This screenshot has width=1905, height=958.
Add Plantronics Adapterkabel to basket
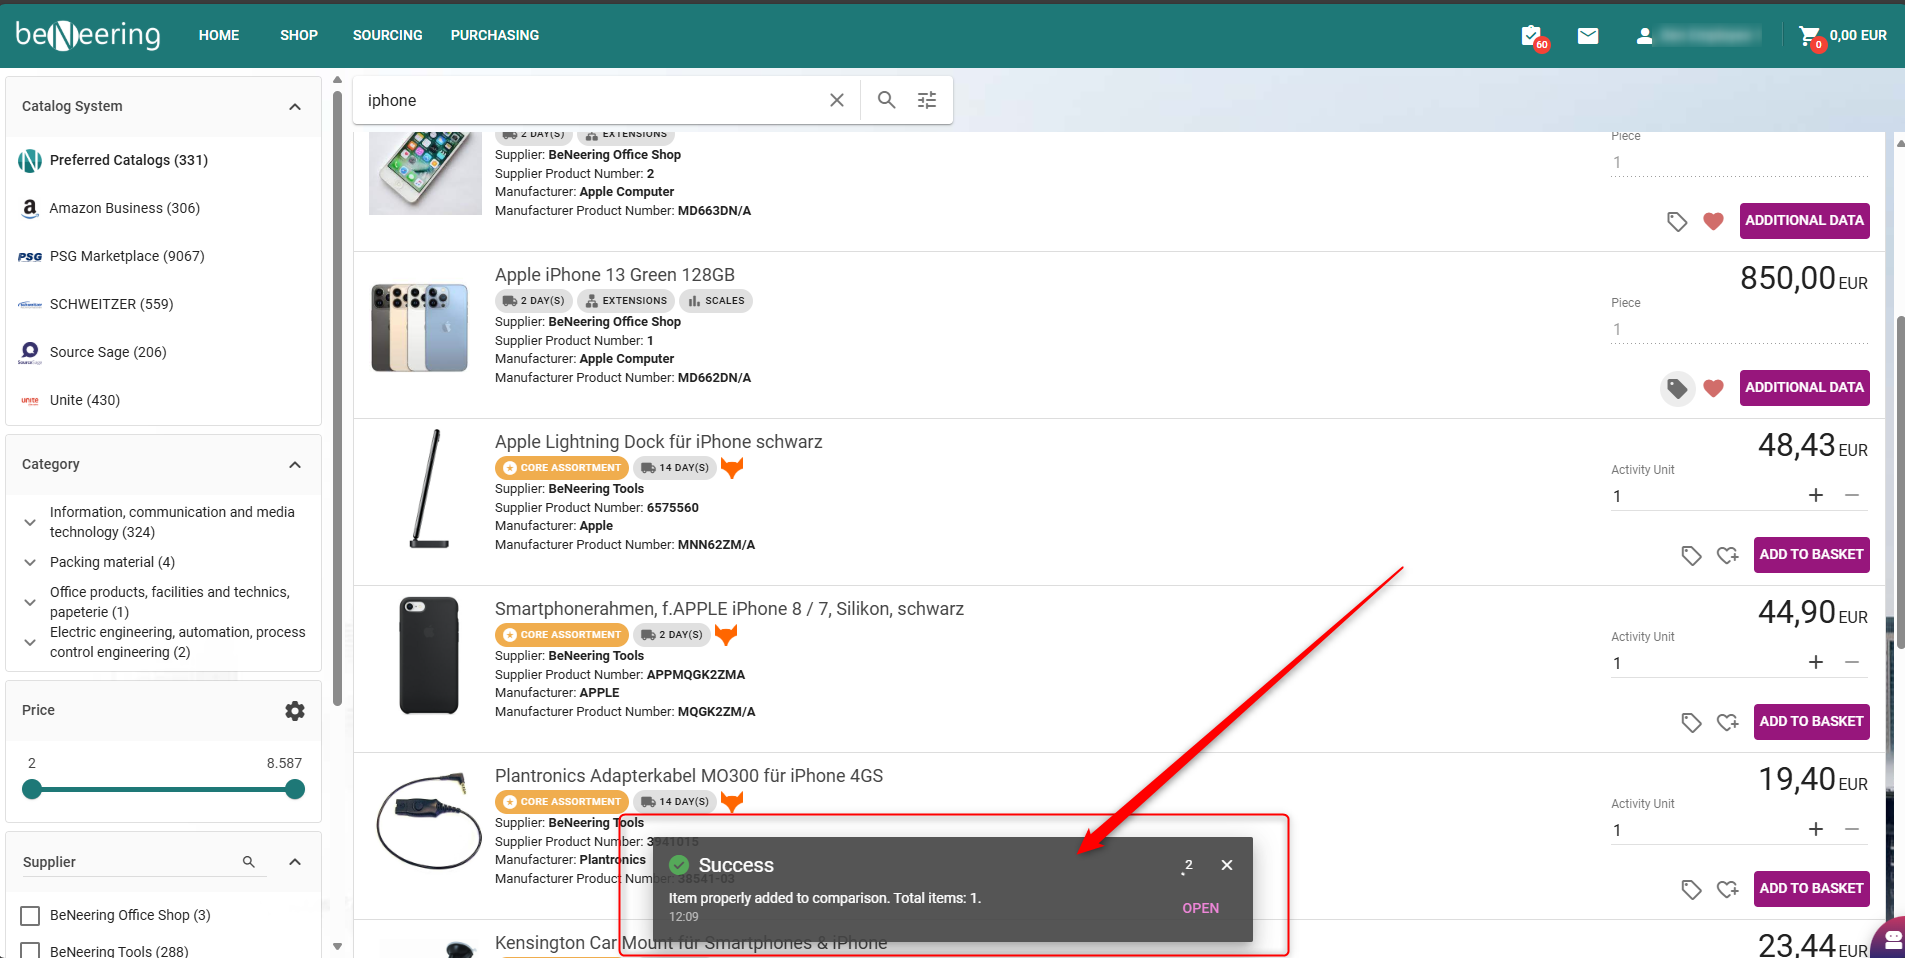coord(1810,888)
